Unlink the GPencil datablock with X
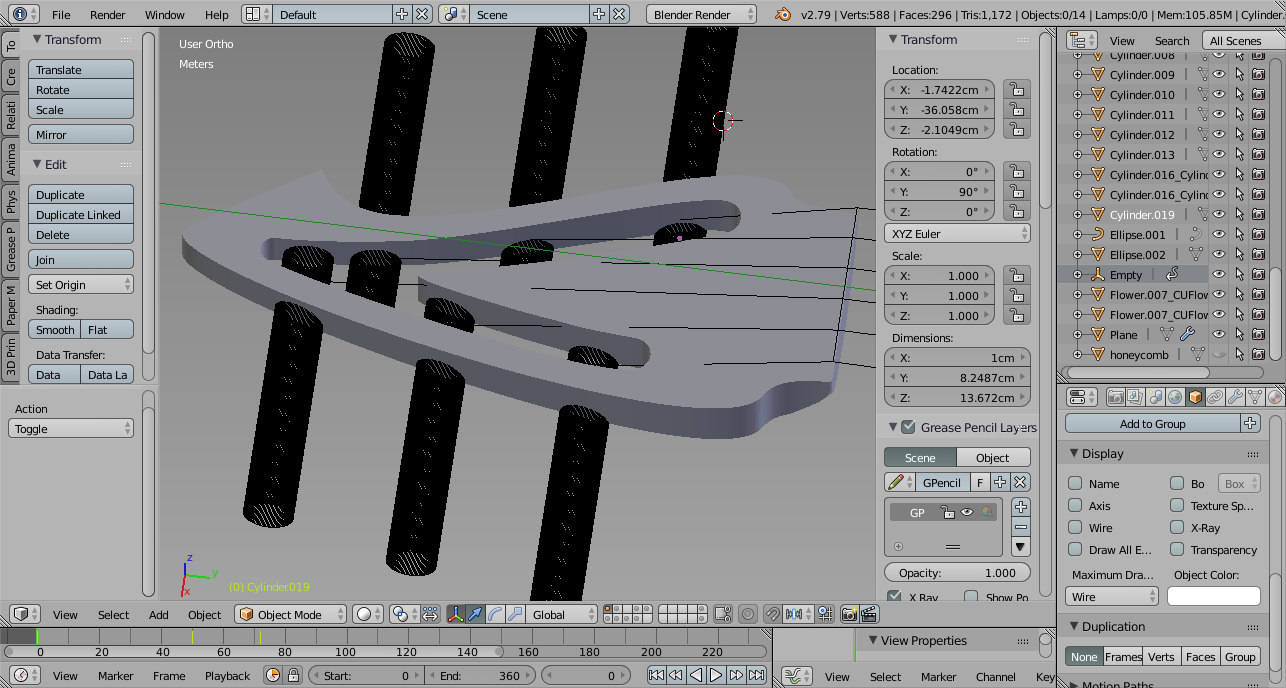Image resolution: width=1286 pixels, height=688 pixels. click(1020, 482)
